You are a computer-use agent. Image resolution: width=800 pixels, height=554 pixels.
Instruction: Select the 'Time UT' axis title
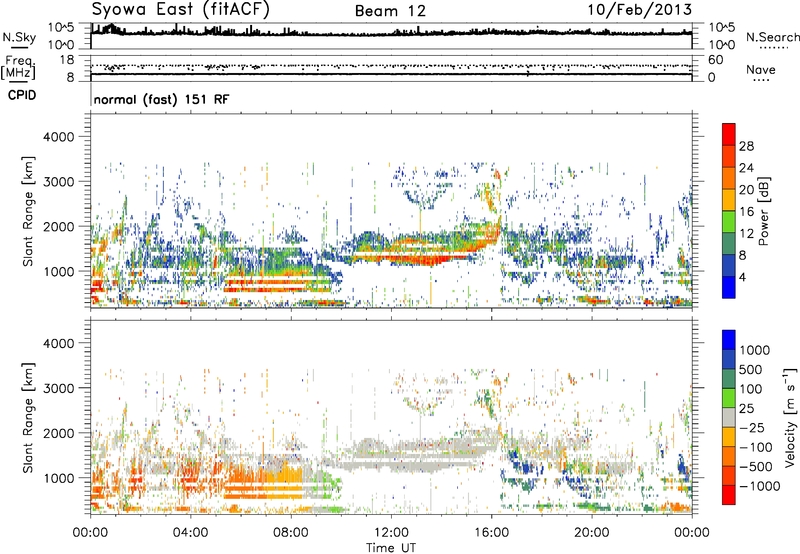click(391, 548)
